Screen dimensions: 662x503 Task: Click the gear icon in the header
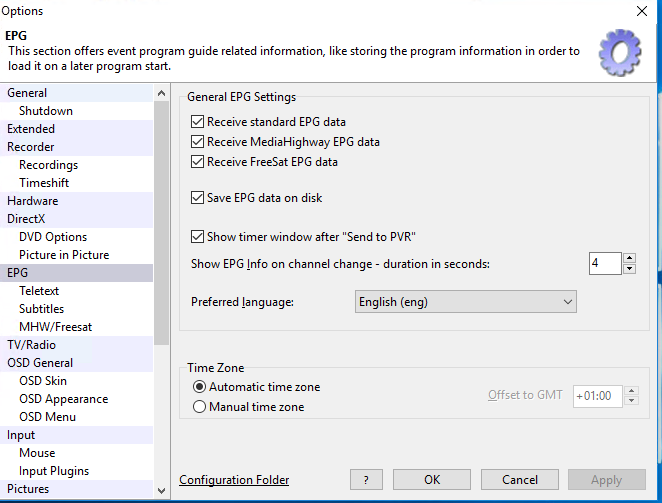pos(620,52)
